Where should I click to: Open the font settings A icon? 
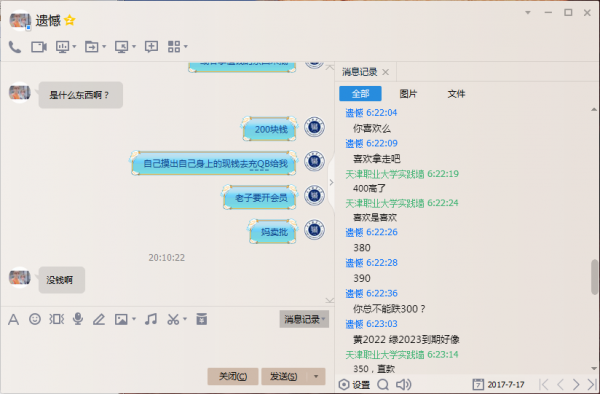pos(13,319)
